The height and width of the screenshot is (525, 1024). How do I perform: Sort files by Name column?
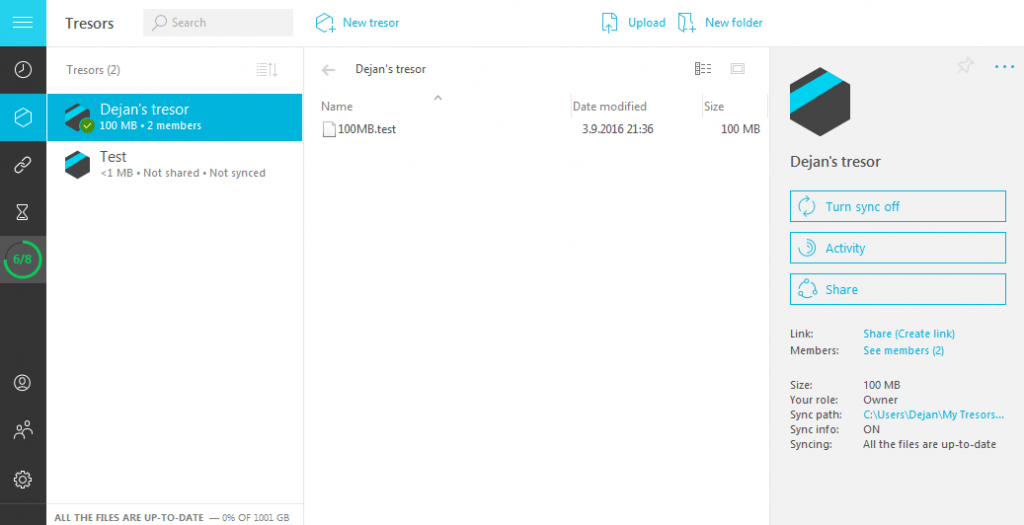337,106
